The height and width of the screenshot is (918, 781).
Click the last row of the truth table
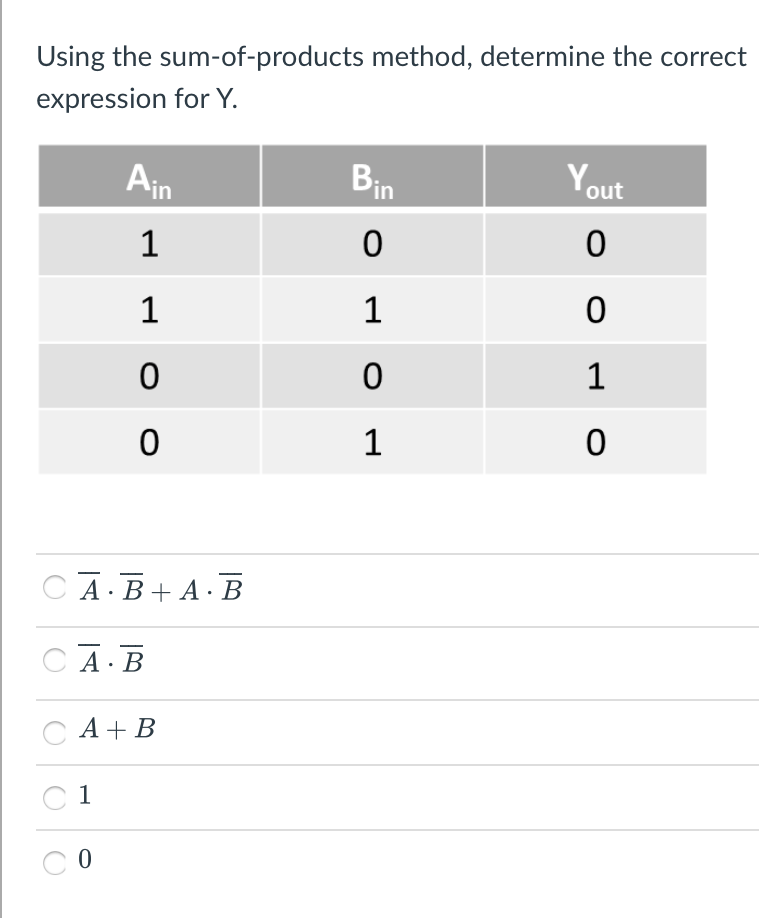coord(371,441)
